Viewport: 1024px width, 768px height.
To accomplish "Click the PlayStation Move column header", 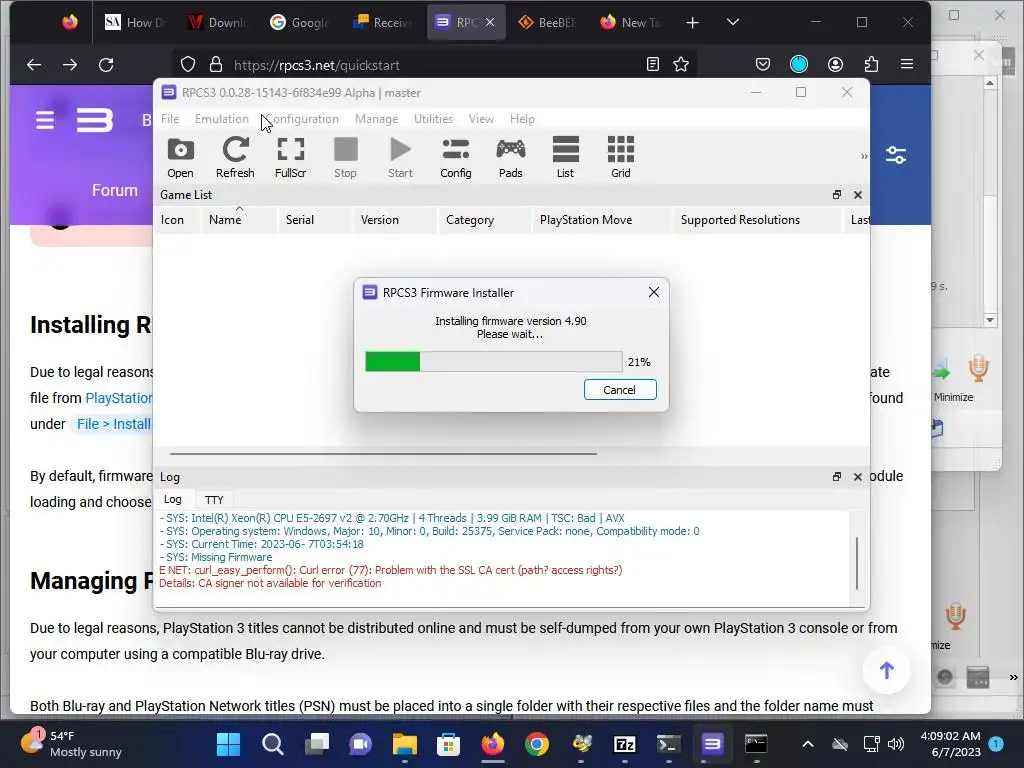I will (601, 220).
